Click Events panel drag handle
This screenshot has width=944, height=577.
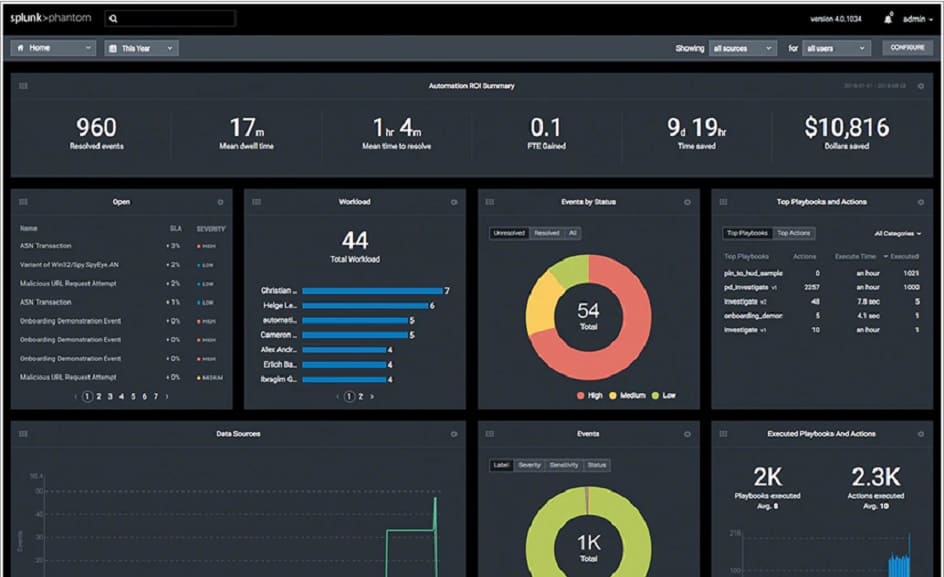(x=489, y=434)
